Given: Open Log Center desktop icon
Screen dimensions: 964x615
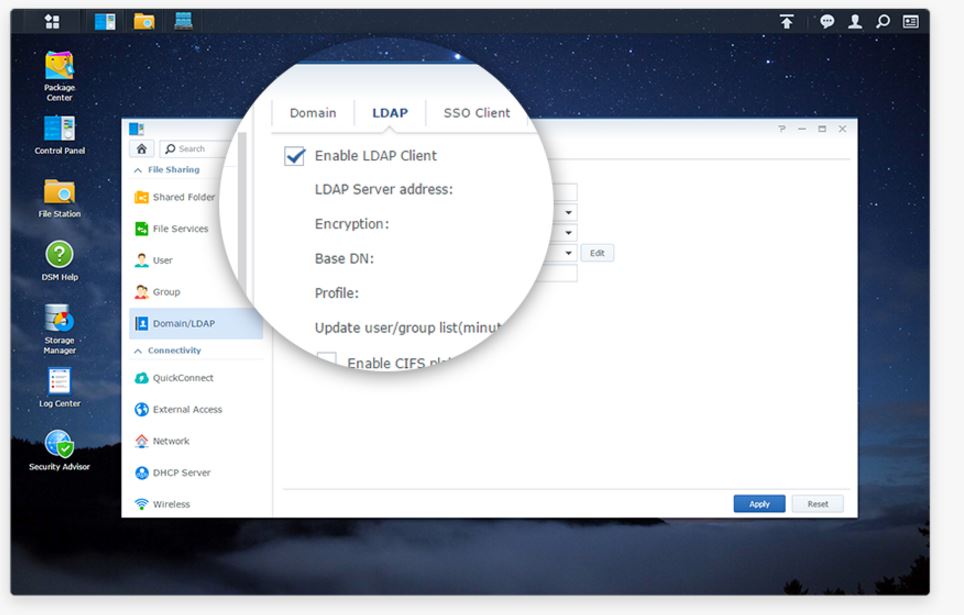Looking at the screenshot, I should tap(60, 387).
